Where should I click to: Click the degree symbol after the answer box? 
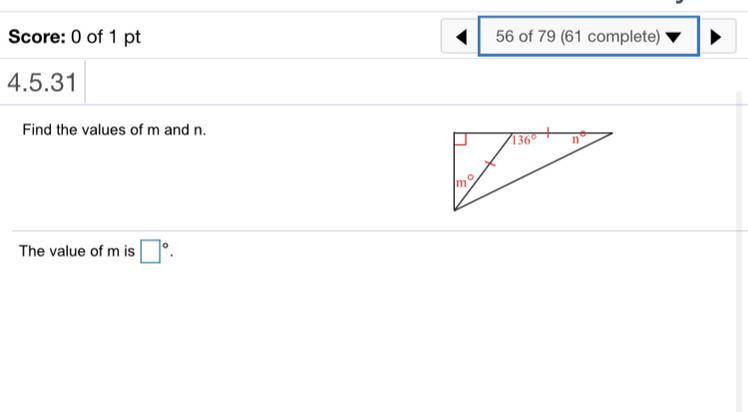[166, 246]
